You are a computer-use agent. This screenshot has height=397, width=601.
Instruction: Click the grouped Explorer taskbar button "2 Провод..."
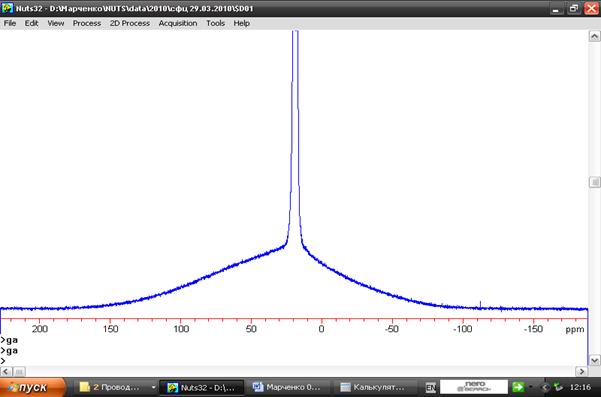pos(114,387)
